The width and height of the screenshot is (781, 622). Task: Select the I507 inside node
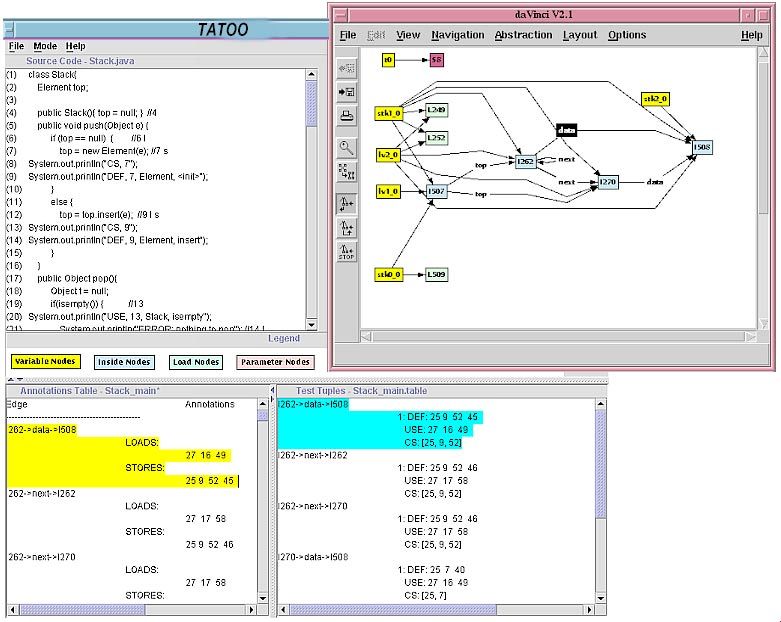tap(436, 191)
